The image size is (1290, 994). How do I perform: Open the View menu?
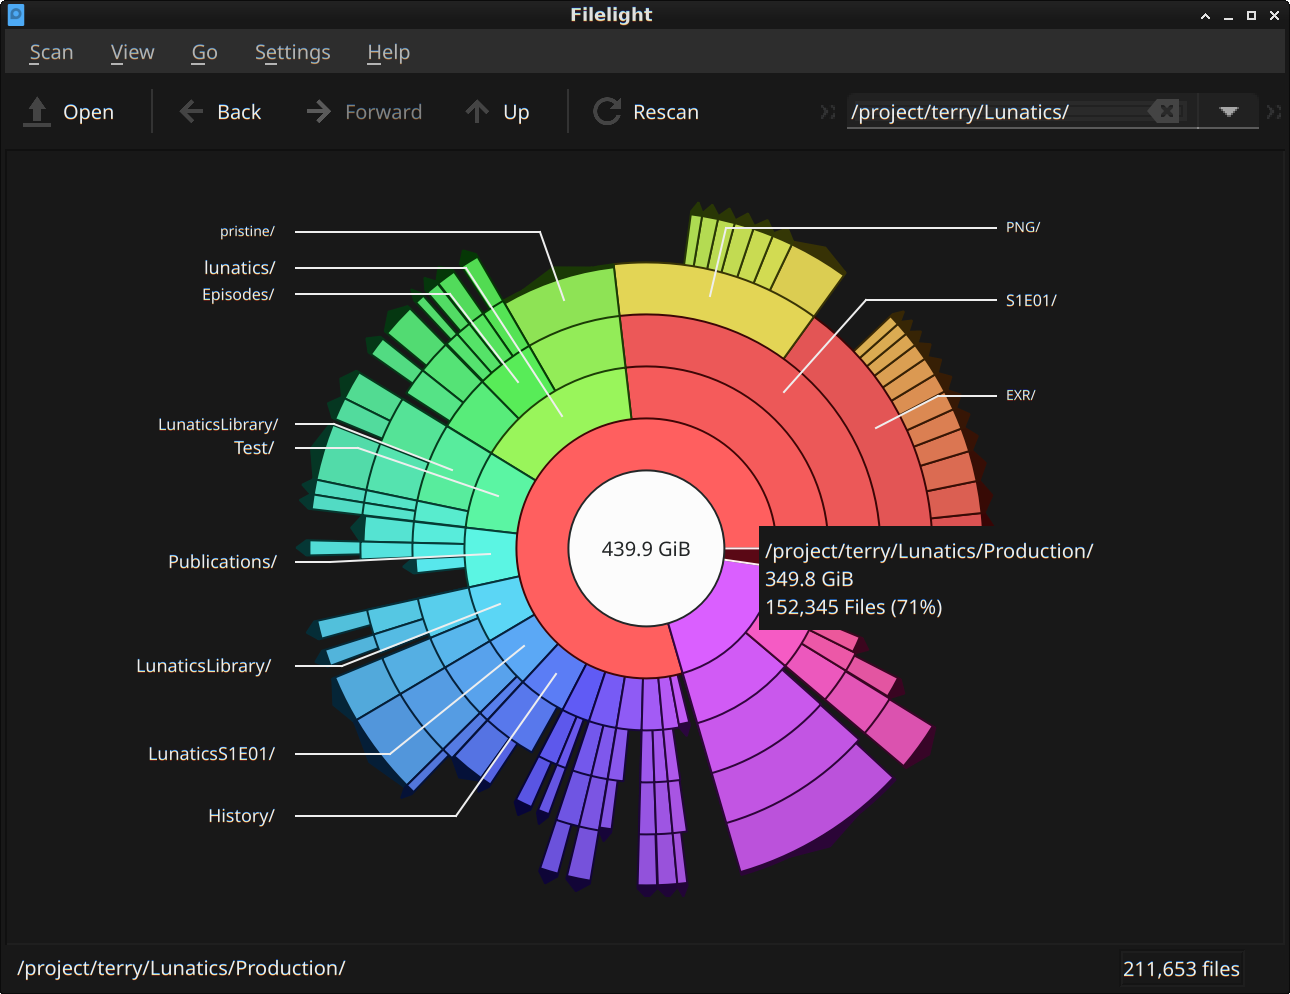[132, 52]
